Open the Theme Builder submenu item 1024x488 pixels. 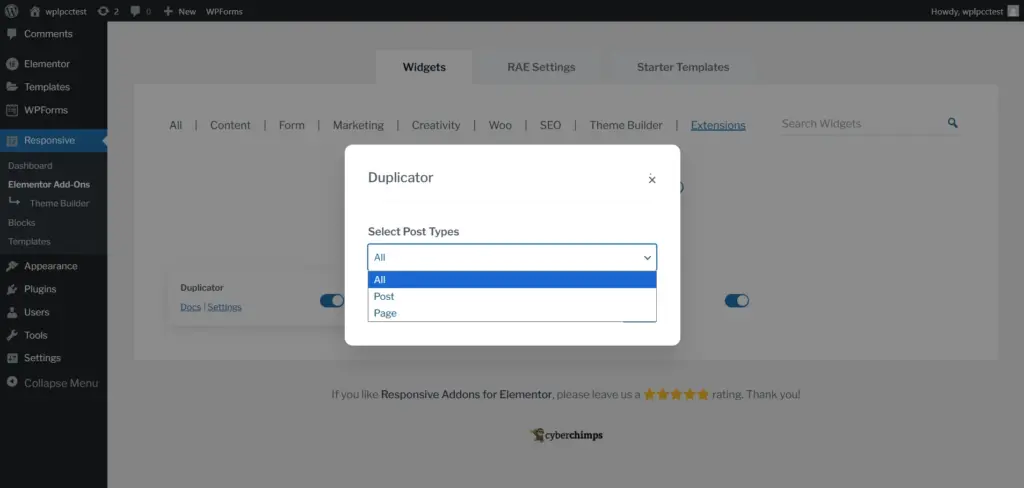(x=59, y=203)
